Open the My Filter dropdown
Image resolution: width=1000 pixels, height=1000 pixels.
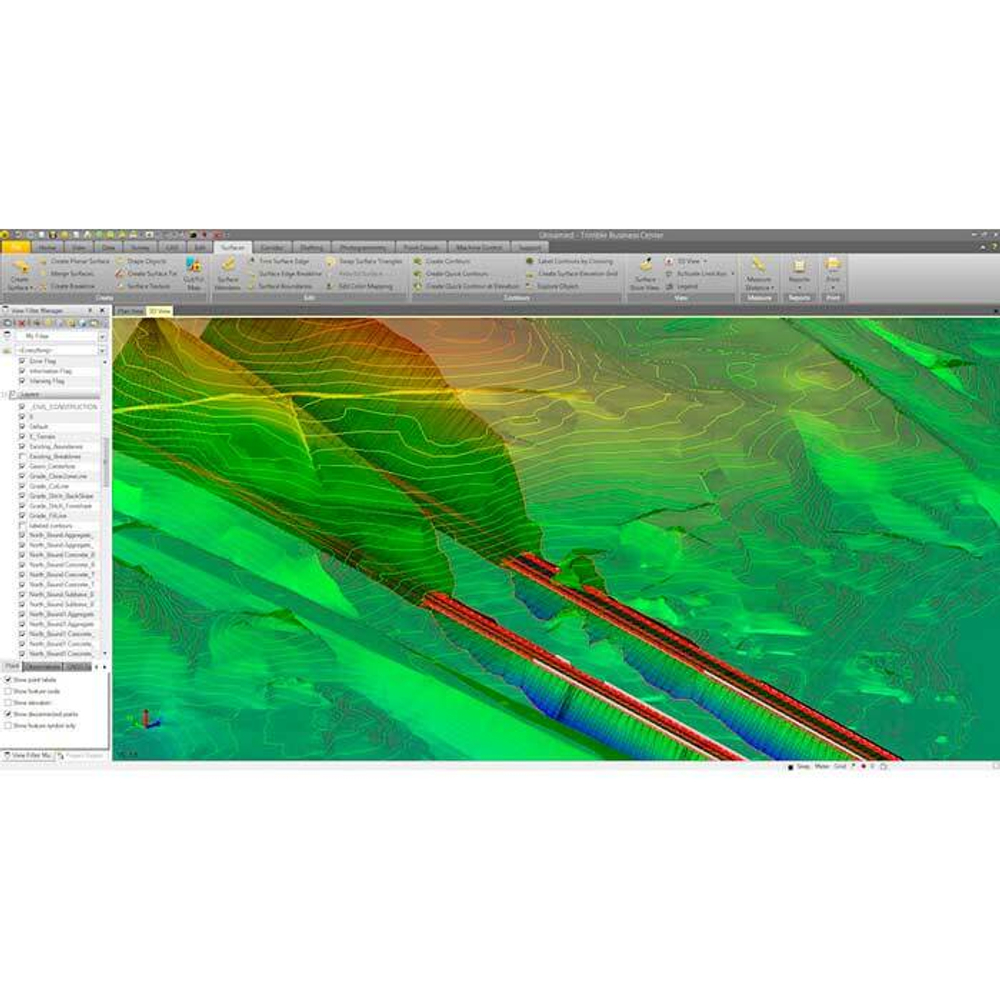102,336
